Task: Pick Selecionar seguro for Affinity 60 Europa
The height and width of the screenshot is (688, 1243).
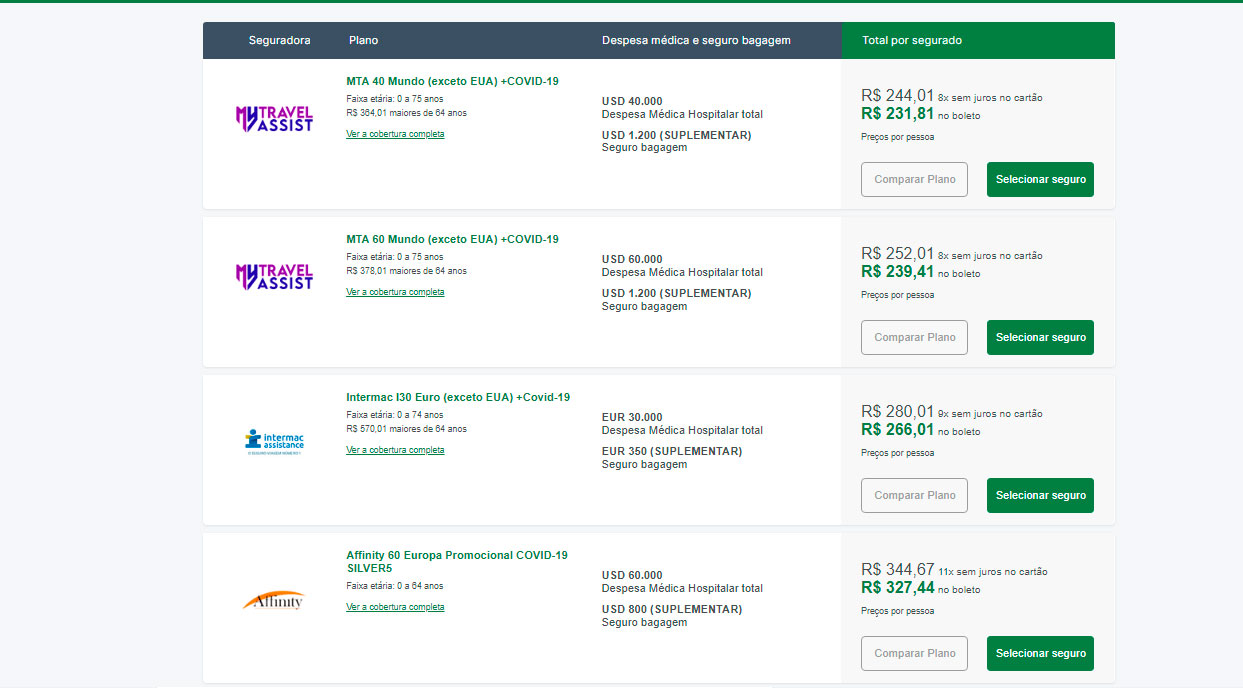Action: click(x=1040, y=653)
